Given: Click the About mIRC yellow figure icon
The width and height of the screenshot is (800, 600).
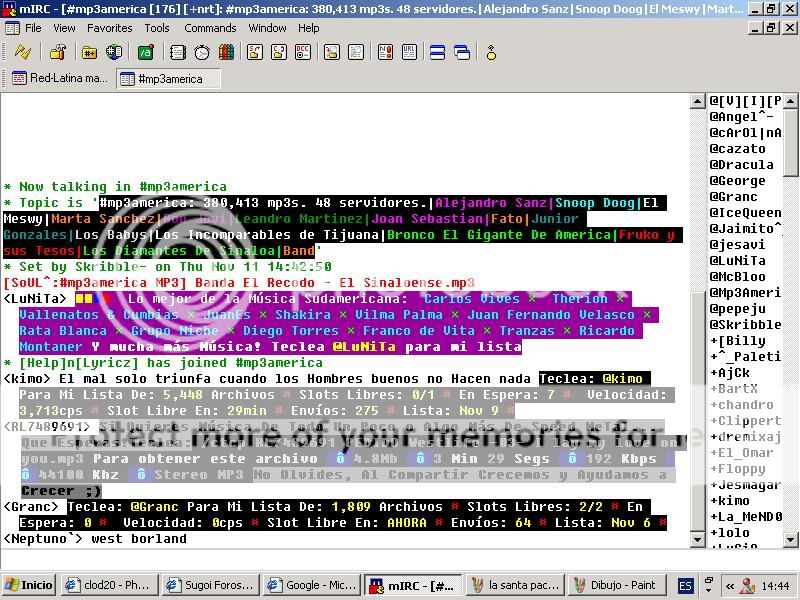Looking at the screenshot, I should click(x=491, y=52).
